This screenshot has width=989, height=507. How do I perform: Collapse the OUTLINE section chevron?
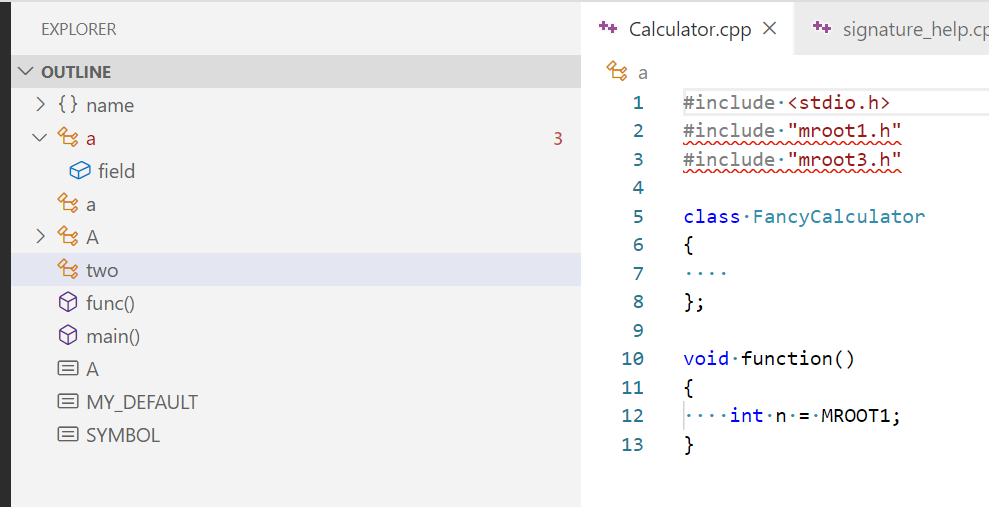25,71
